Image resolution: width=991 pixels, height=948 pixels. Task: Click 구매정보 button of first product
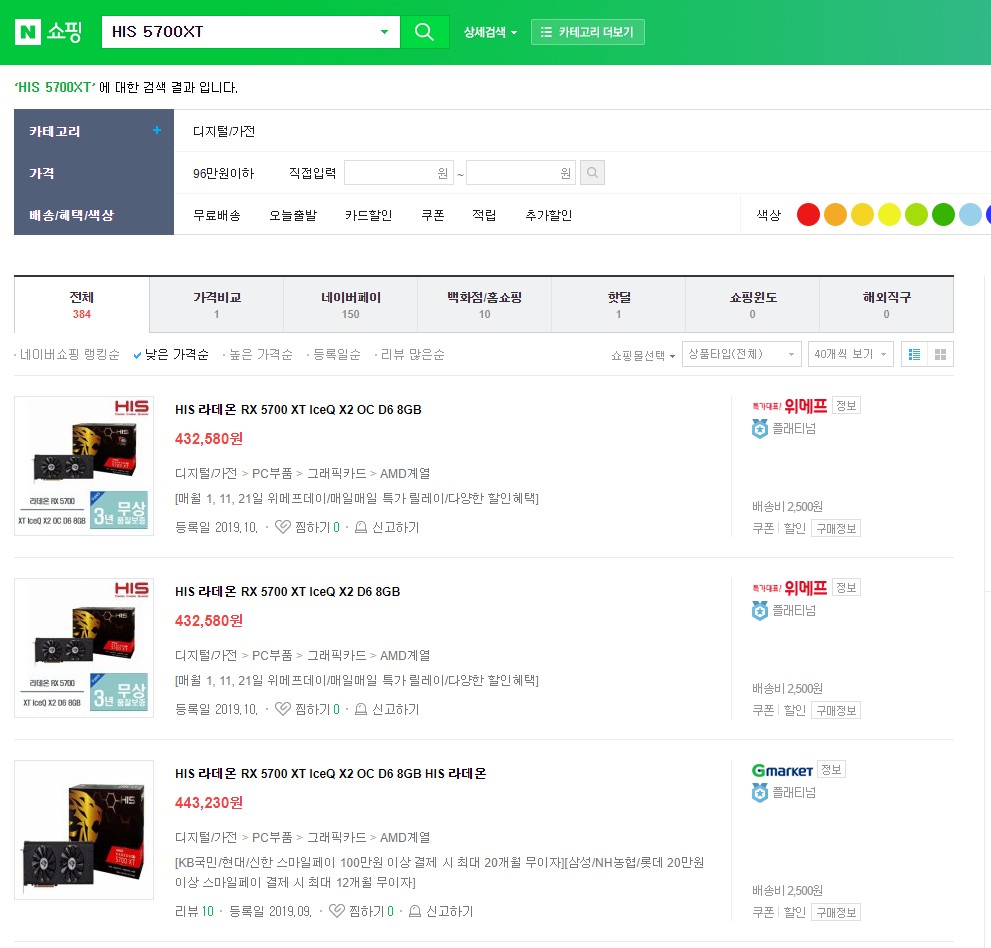[x=836, y=528]
